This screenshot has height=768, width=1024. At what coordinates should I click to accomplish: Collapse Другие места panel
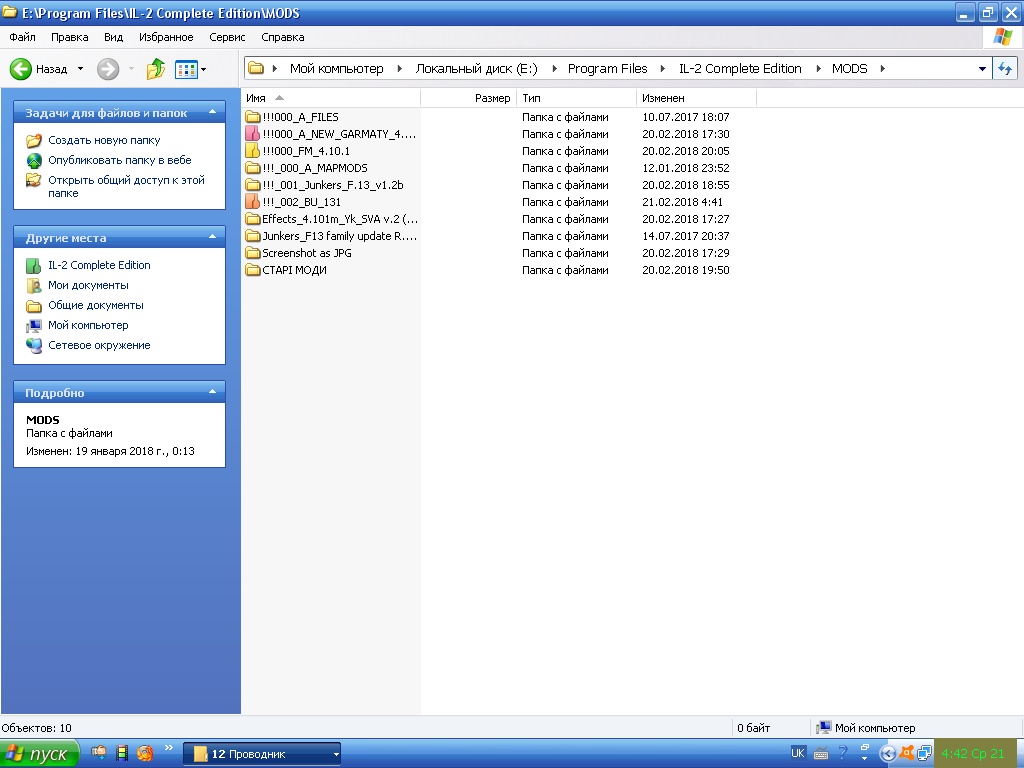click(x=212, y=237)
